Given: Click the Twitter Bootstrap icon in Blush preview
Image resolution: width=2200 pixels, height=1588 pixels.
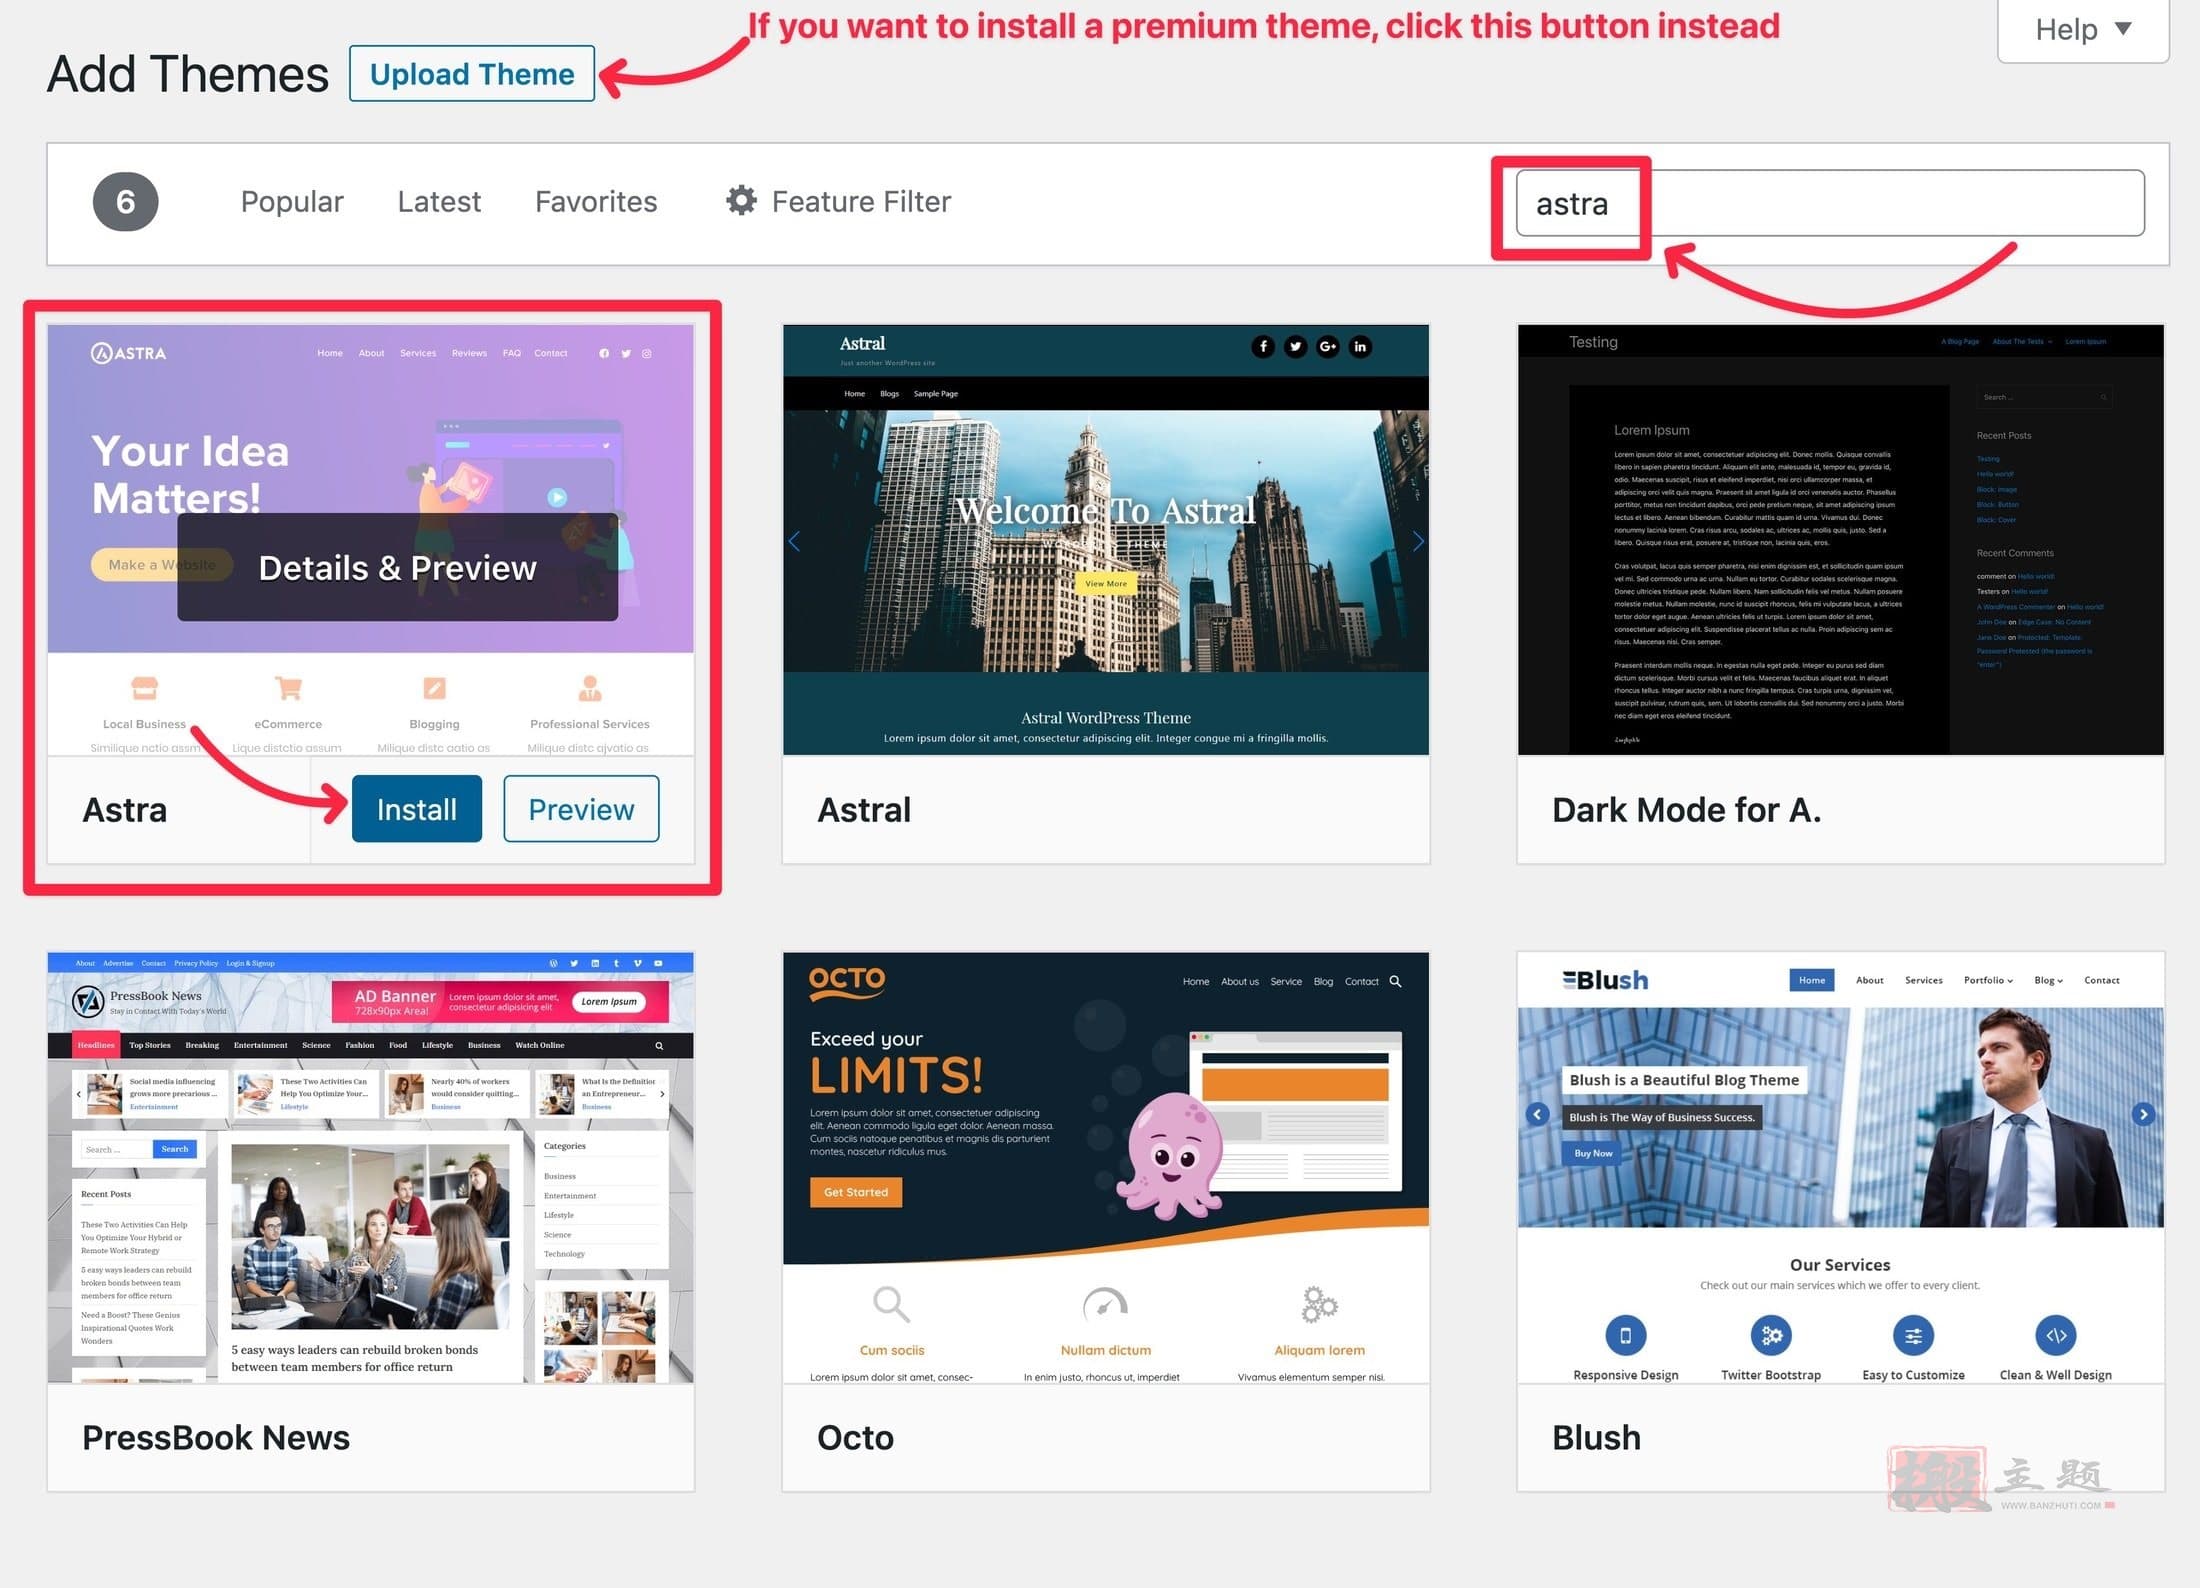Looking at the screenshot, I should pos(1771,1336).
